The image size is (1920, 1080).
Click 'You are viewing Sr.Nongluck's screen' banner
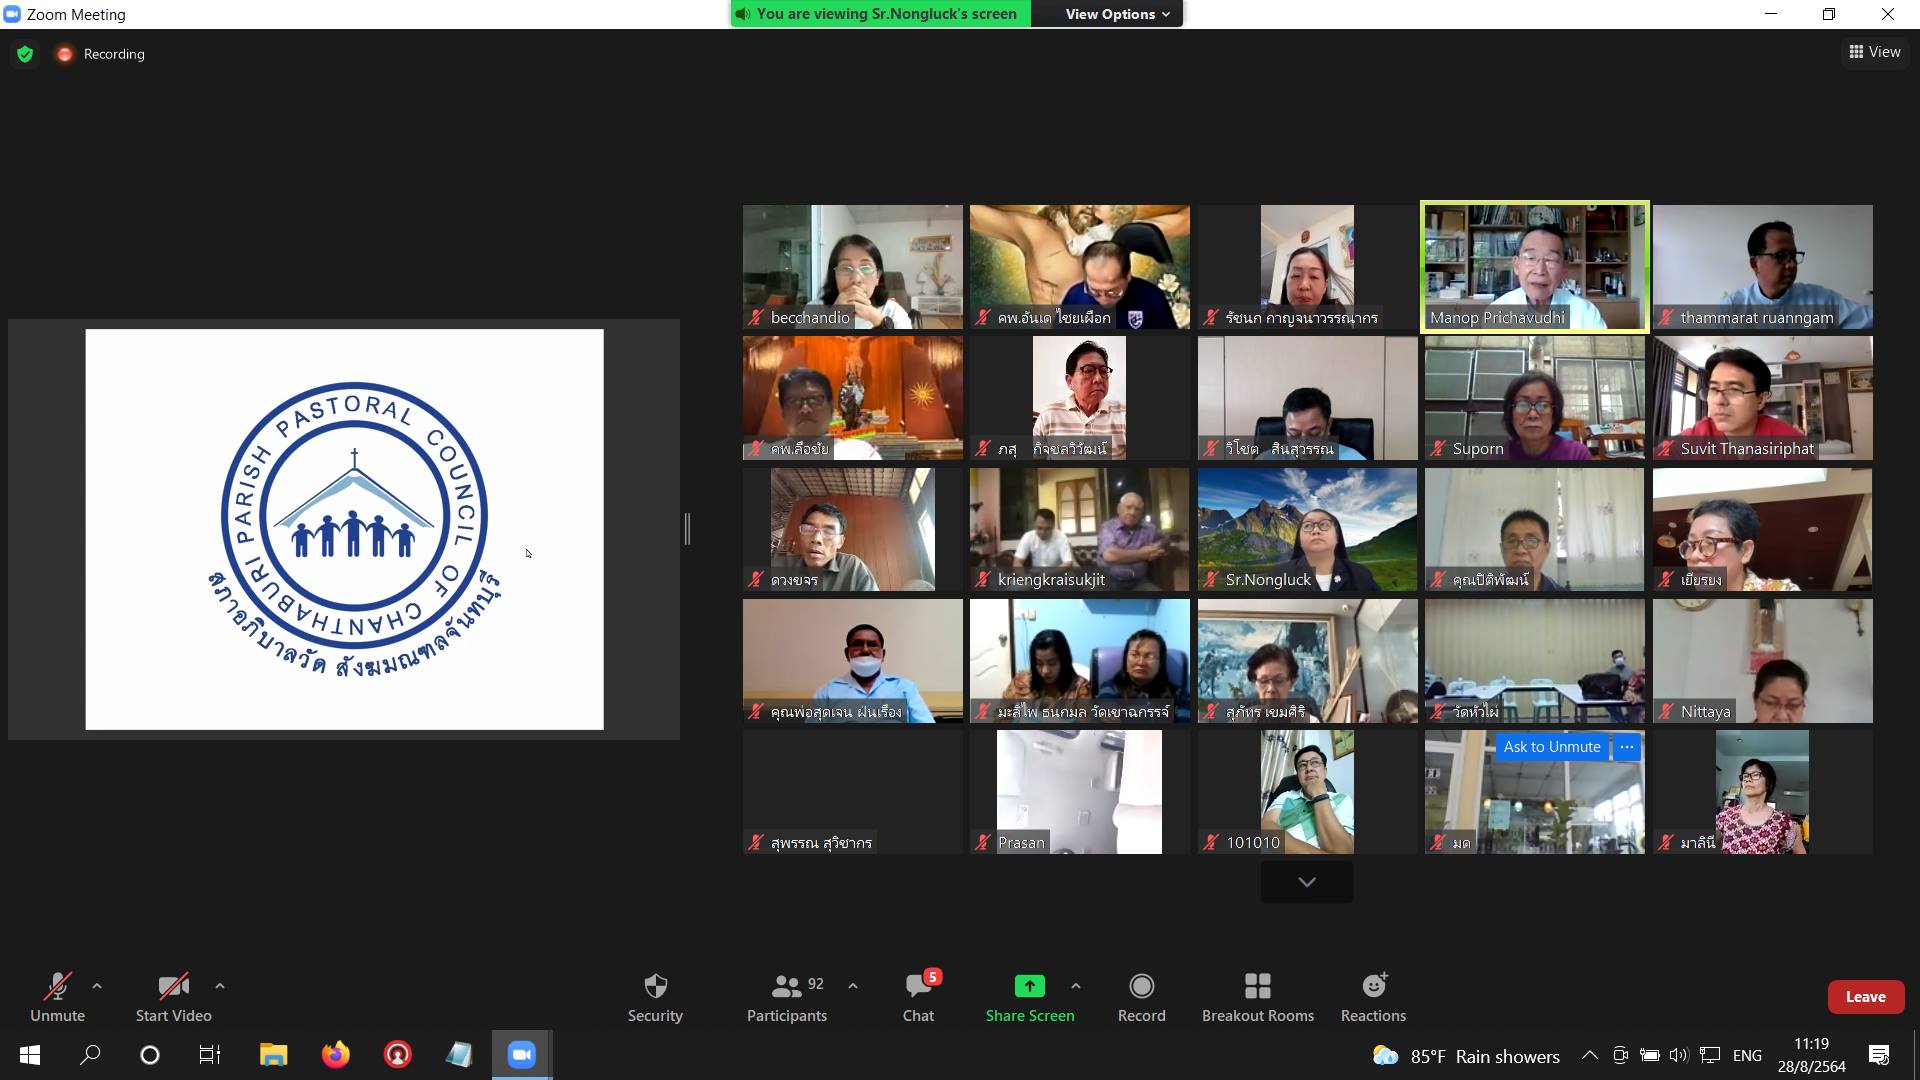click(880, 14)
